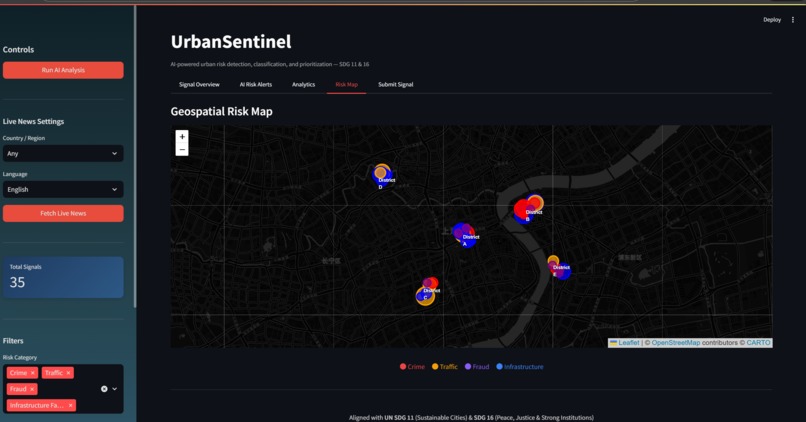Click the Filters heading in sidebar

[13, 341]
